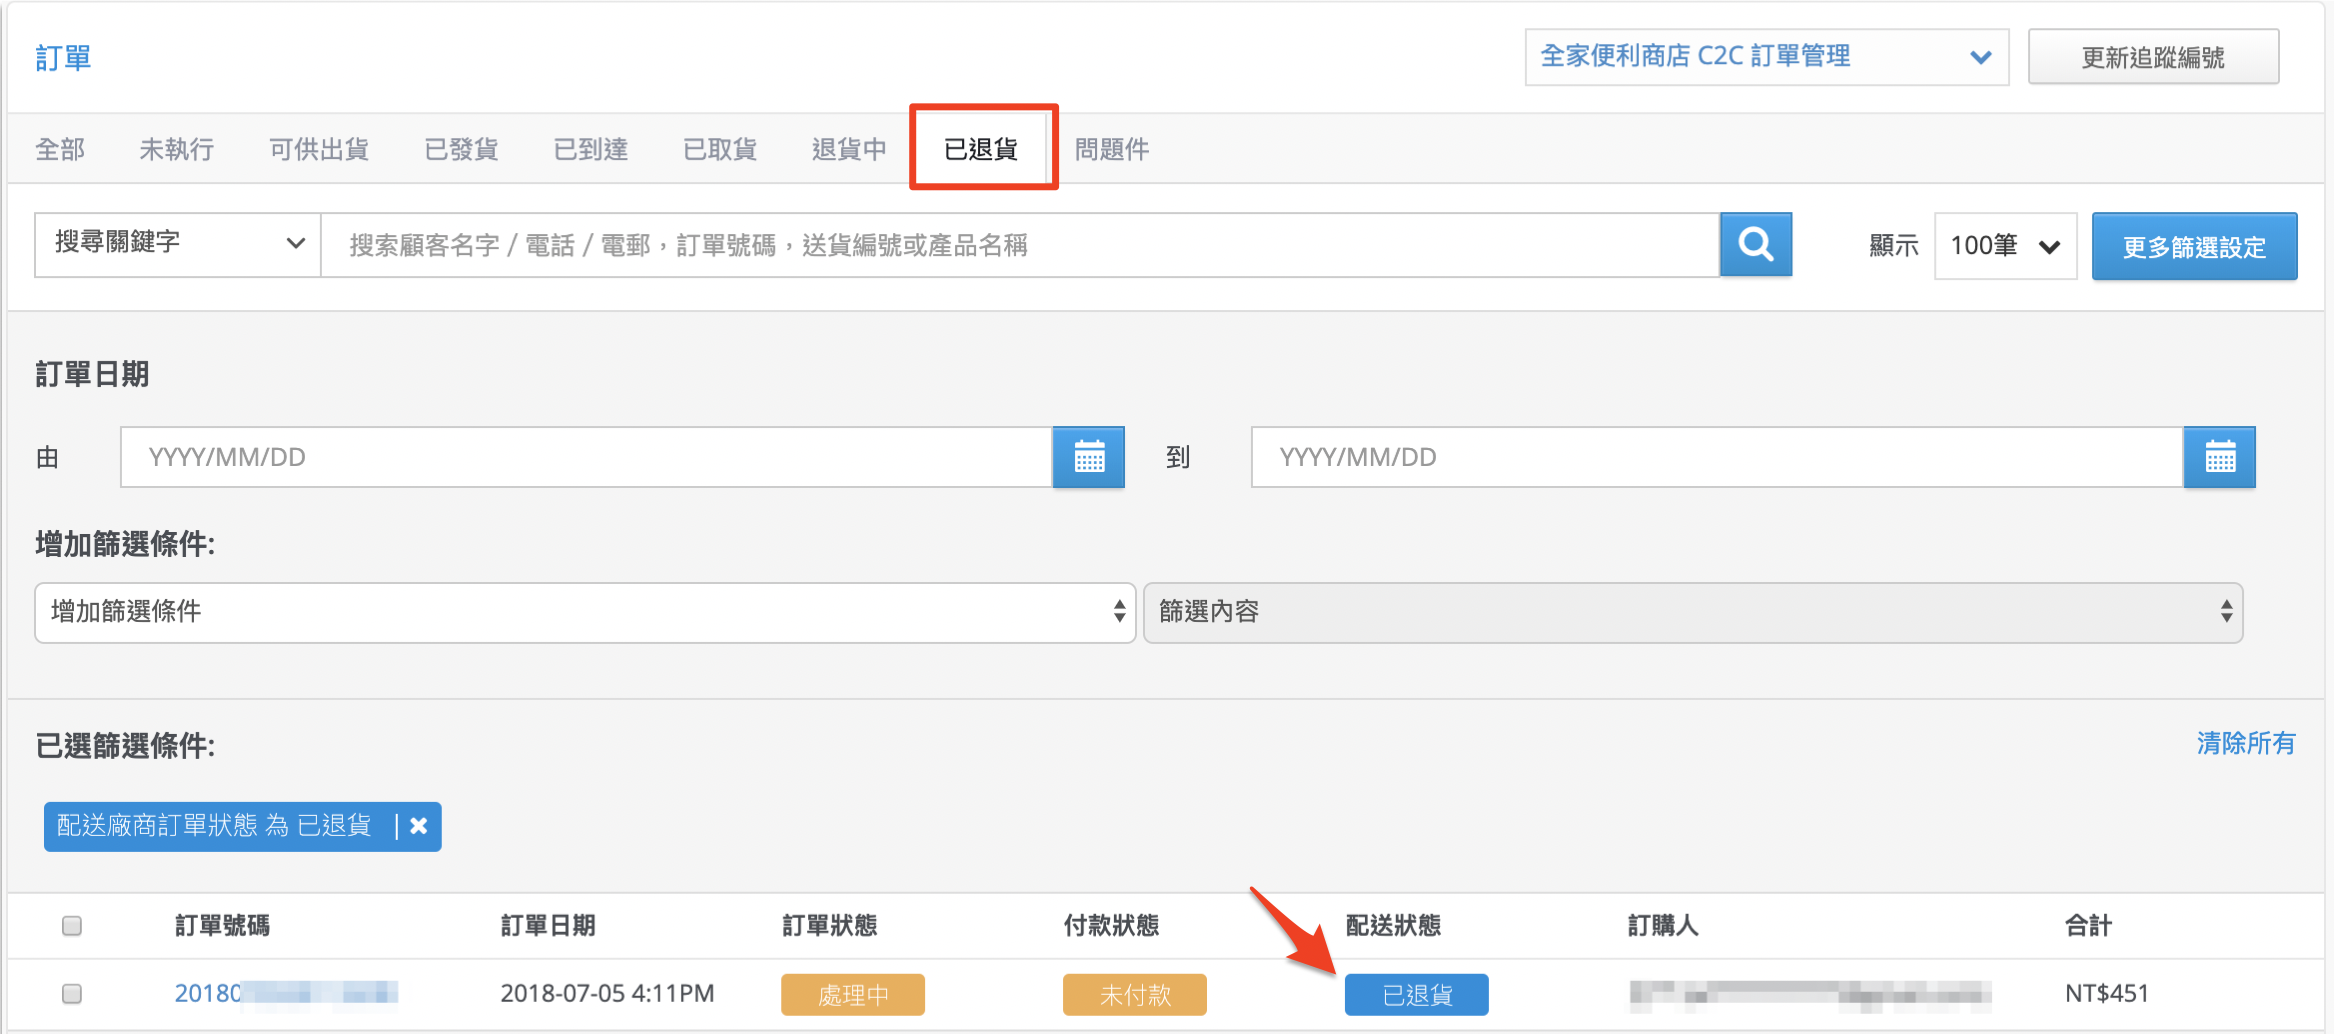Switch to the 問題件 tab
The image size is (2334, 1034).
click(x=1112, y=149)
